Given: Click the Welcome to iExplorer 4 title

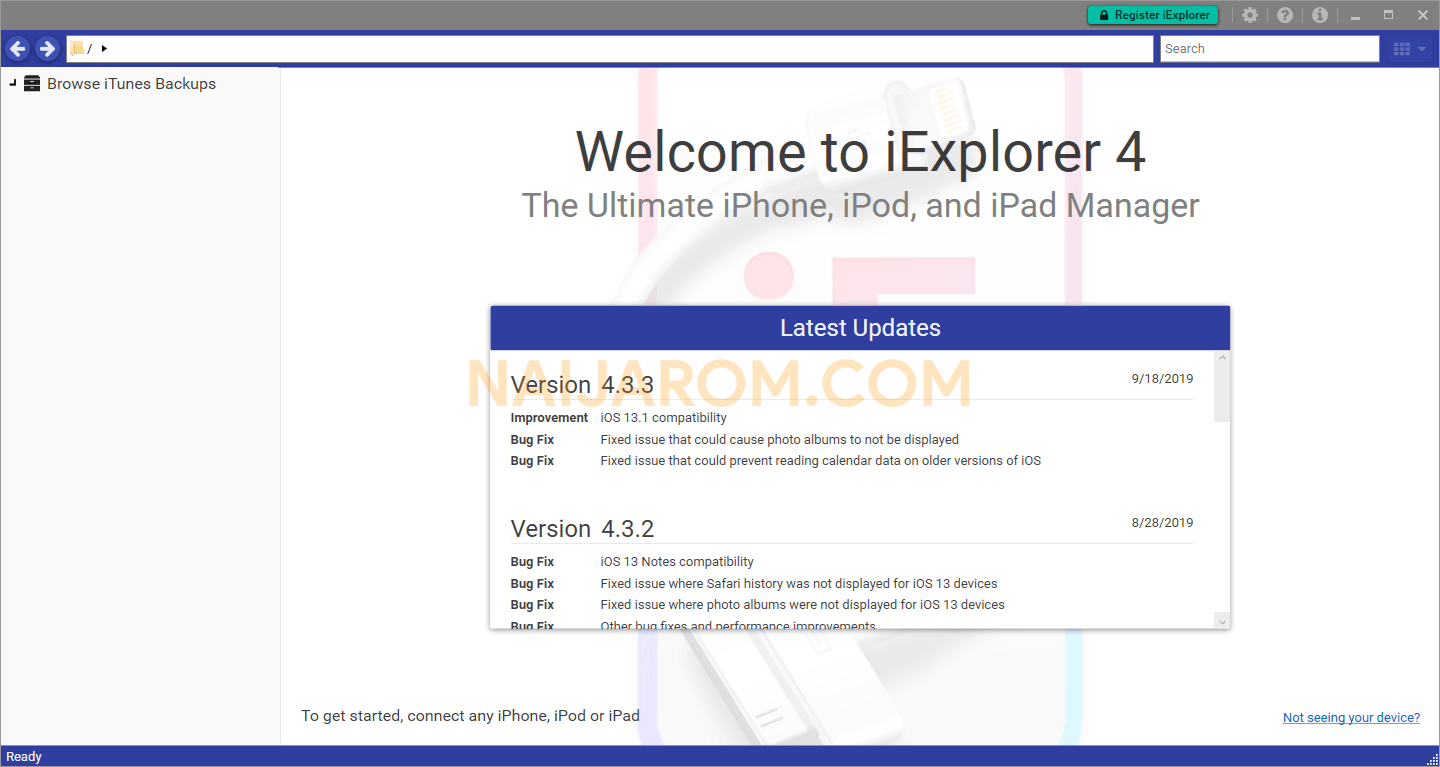Looking at the screenshot, I should coord(860,151).
